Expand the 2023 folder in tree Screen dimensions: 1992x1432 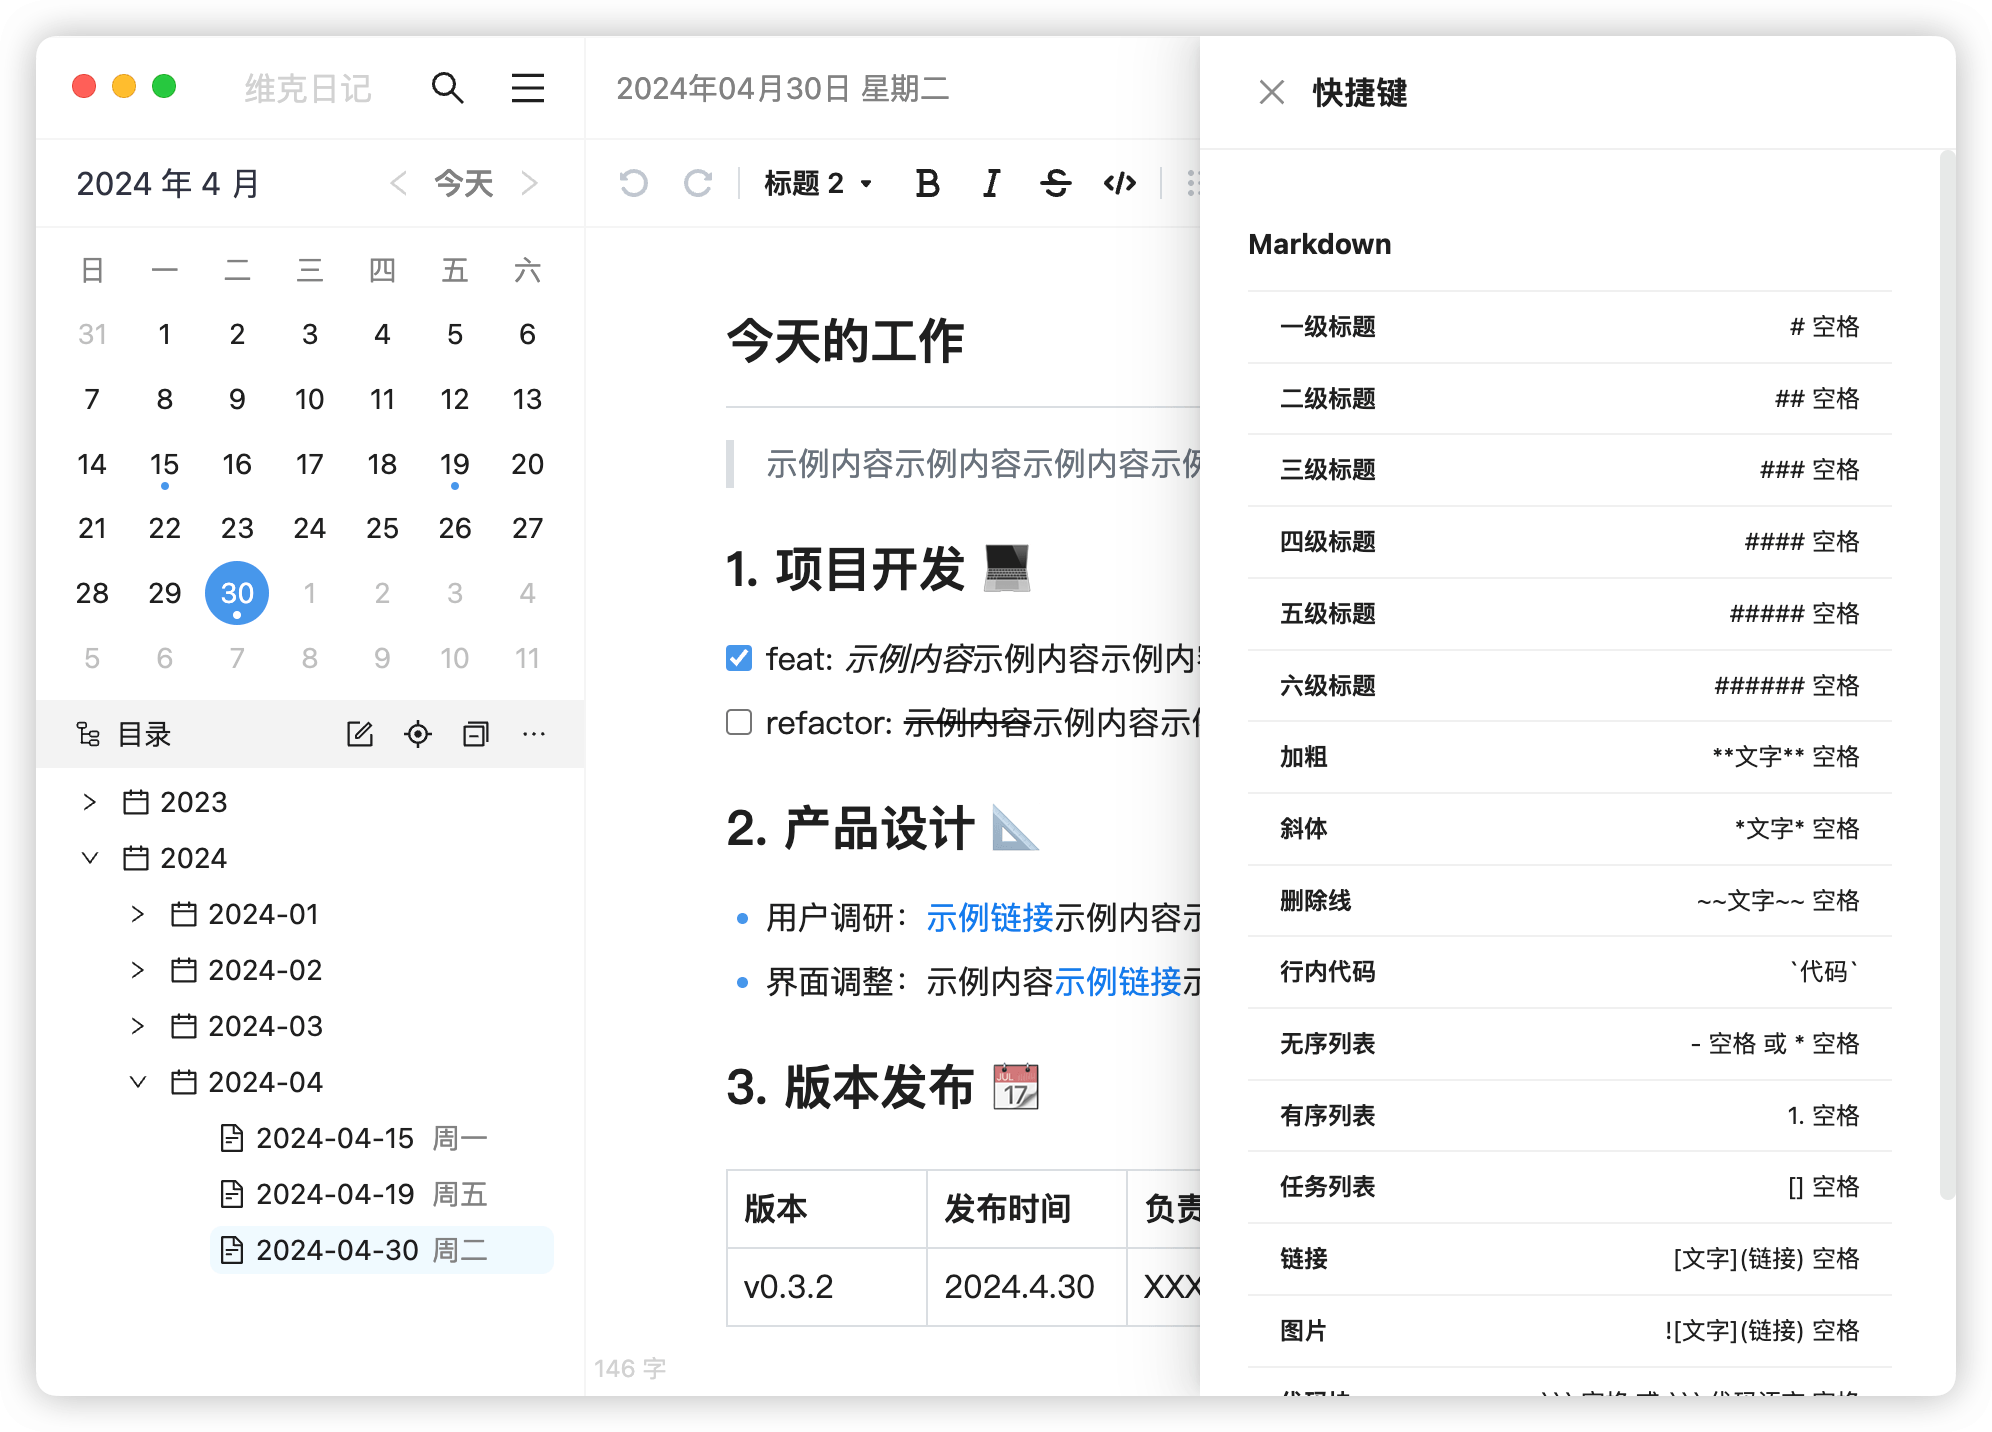(90, 802)
